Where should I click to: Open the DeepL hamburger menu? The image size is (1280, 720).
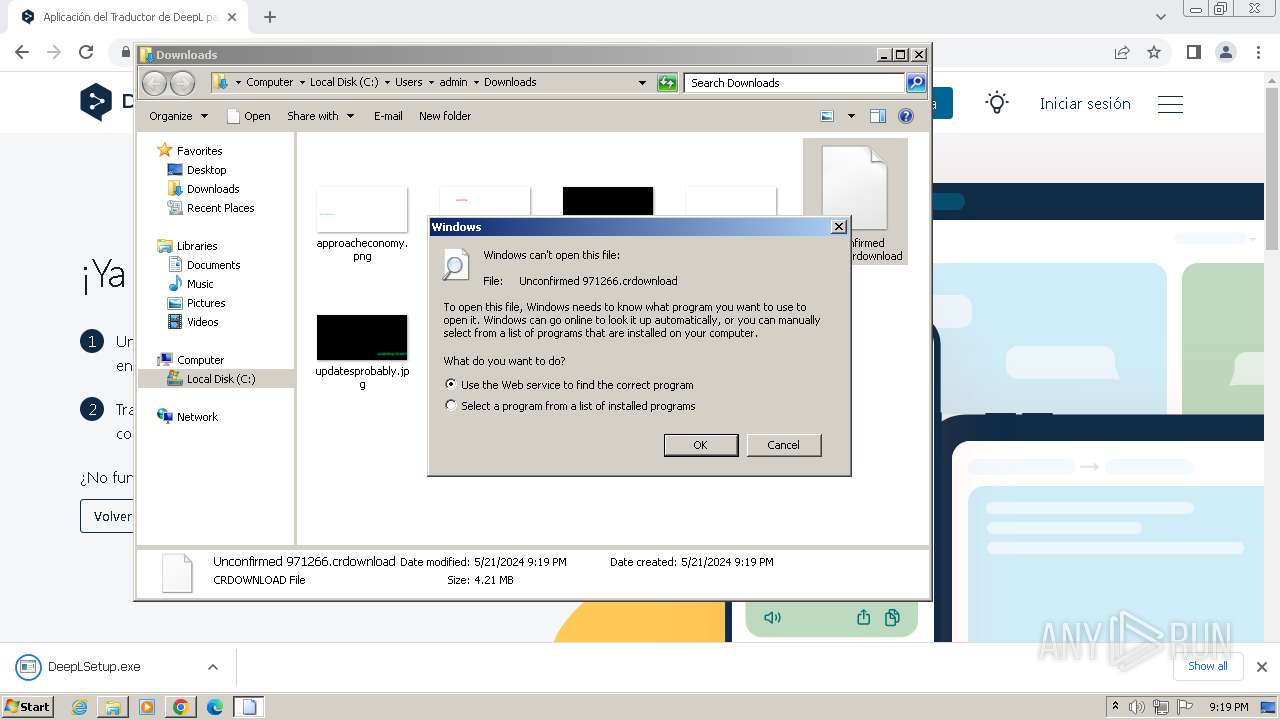tap(1171, 104)
